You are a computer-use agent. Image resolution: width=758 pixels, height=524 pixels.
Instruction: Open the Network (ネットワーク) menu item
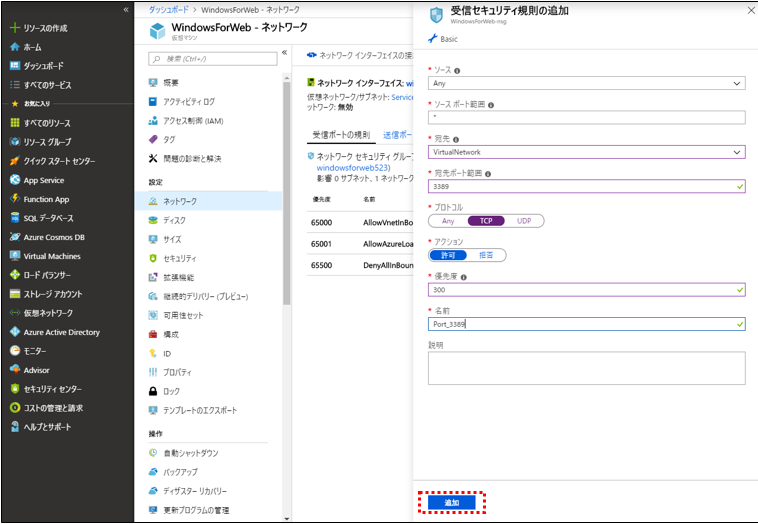(x=208, y=201)
